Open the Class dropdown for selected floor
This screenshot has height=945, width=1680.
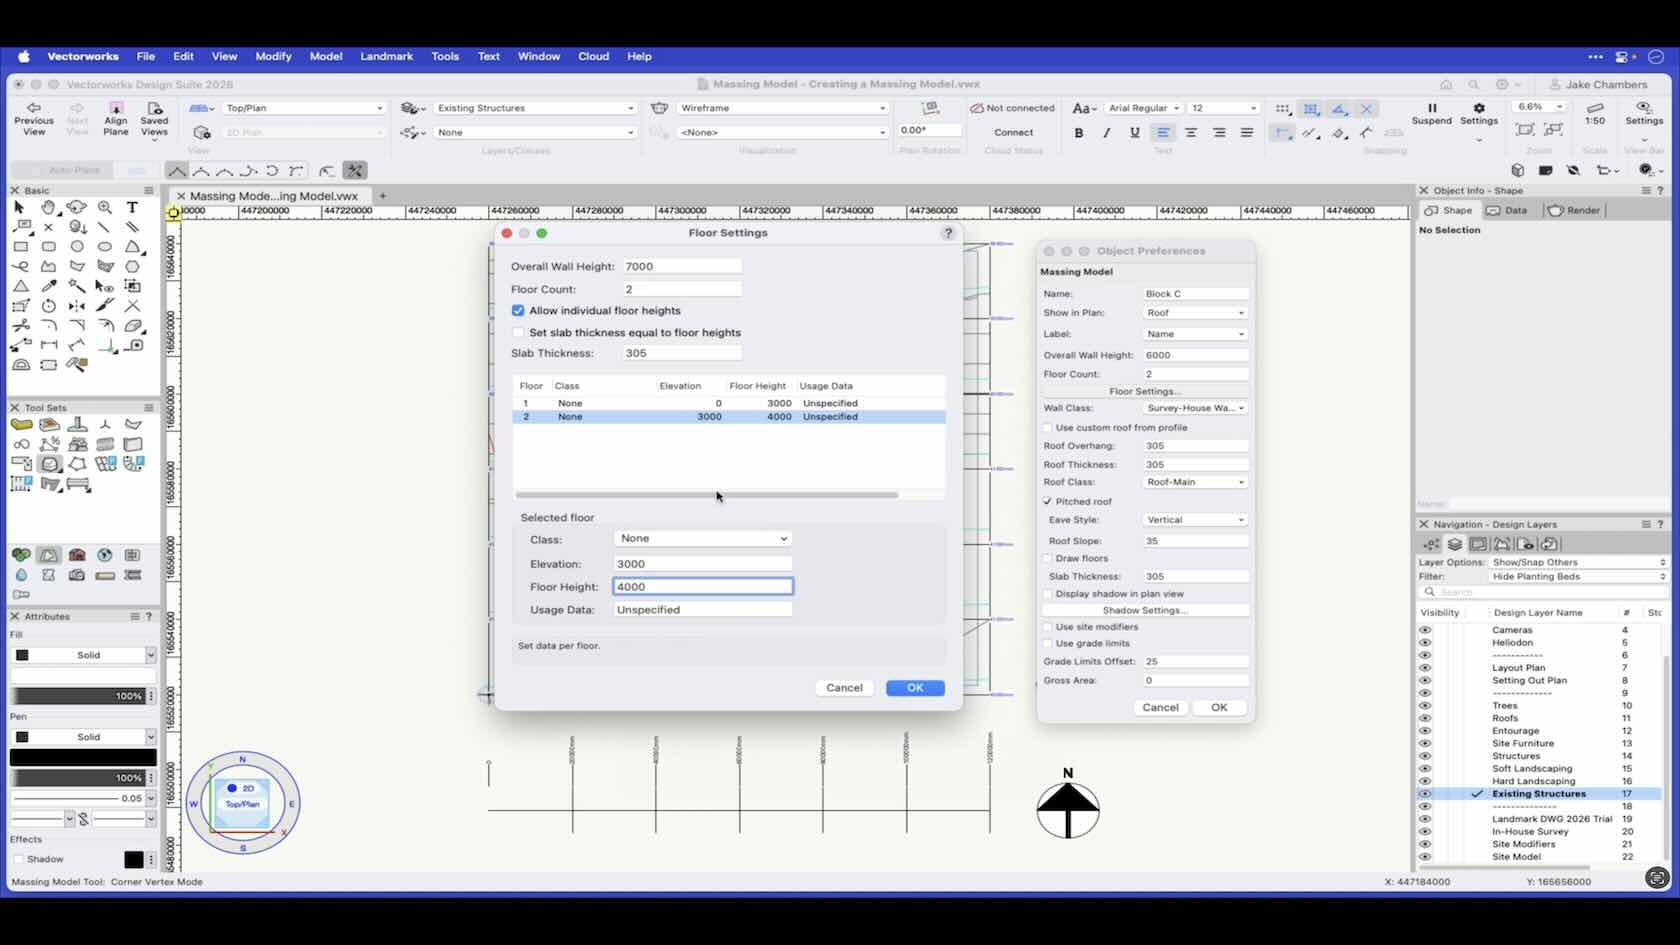702,539
